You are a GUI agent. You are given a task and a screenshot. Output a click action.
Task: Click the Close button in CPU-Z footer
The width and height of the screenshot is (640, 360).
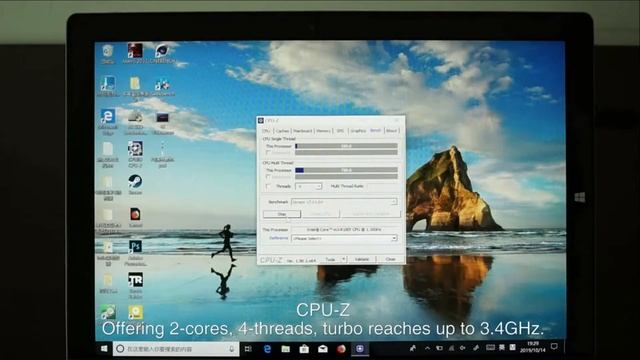(x=390, y=259)
